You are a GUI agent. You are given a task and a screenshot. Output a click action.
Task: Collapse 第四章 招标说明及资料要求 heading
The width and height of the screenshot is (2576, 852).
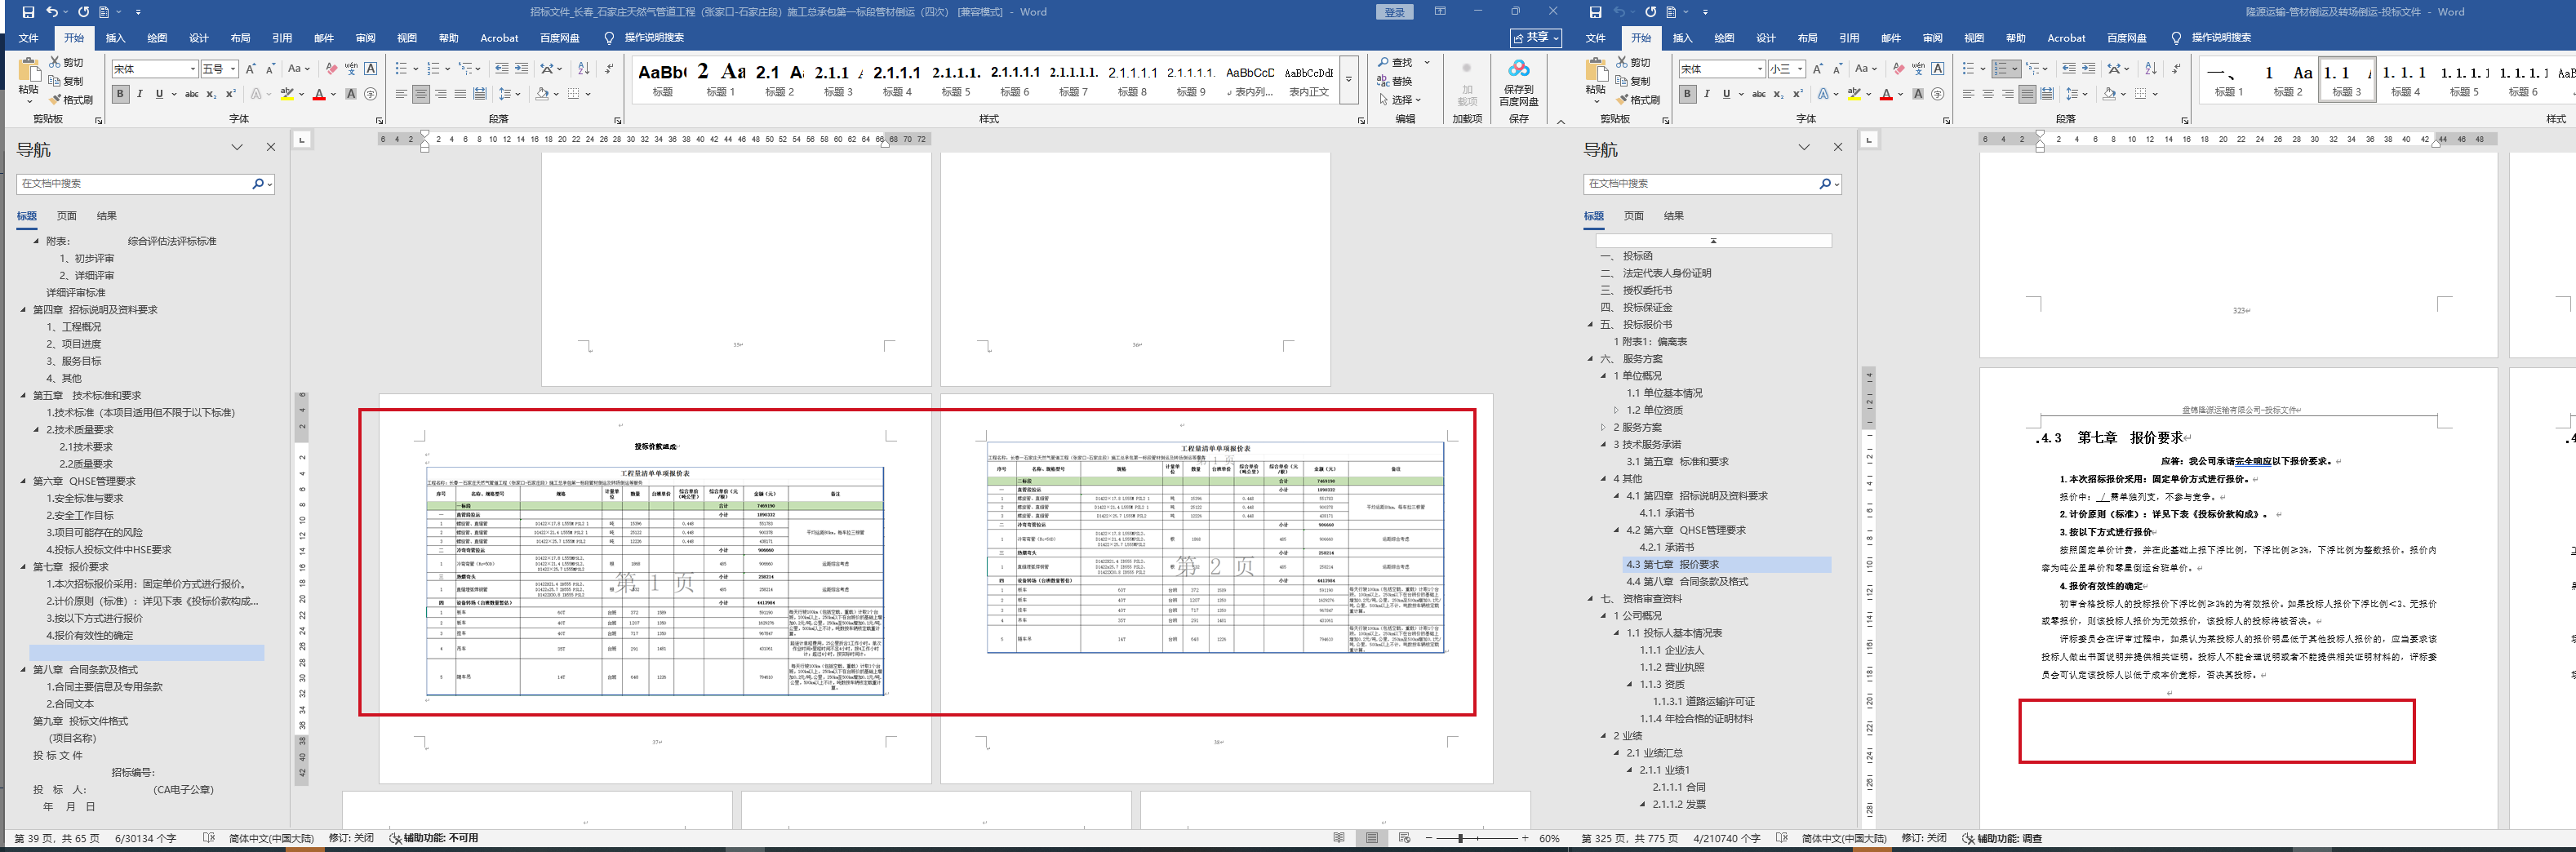23,310
